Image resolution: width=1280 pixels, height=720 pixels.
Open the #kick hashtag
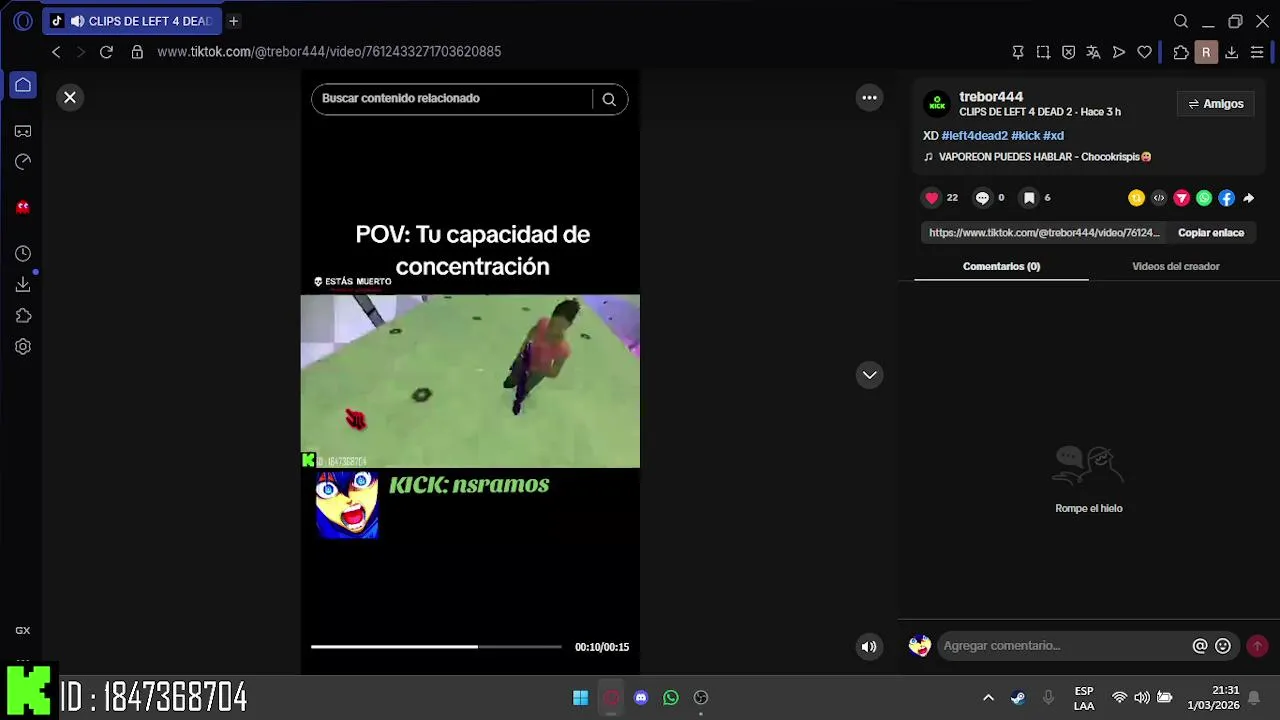click(1026, 135)
